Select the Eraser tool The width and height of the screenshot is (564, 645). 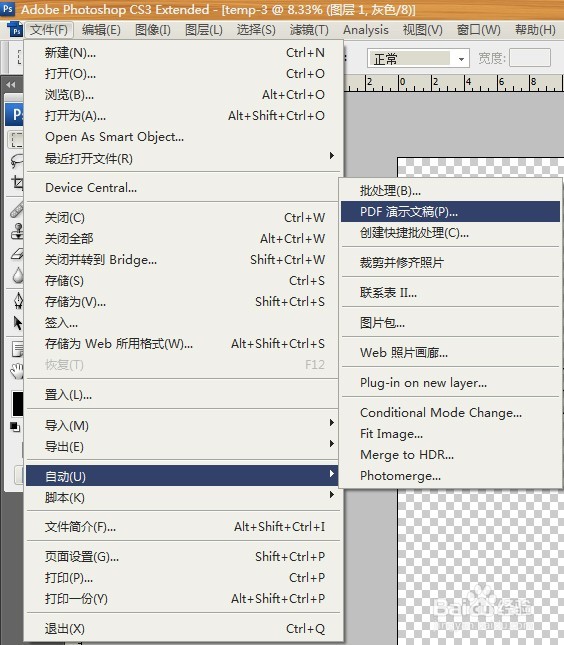coord(17,253)
